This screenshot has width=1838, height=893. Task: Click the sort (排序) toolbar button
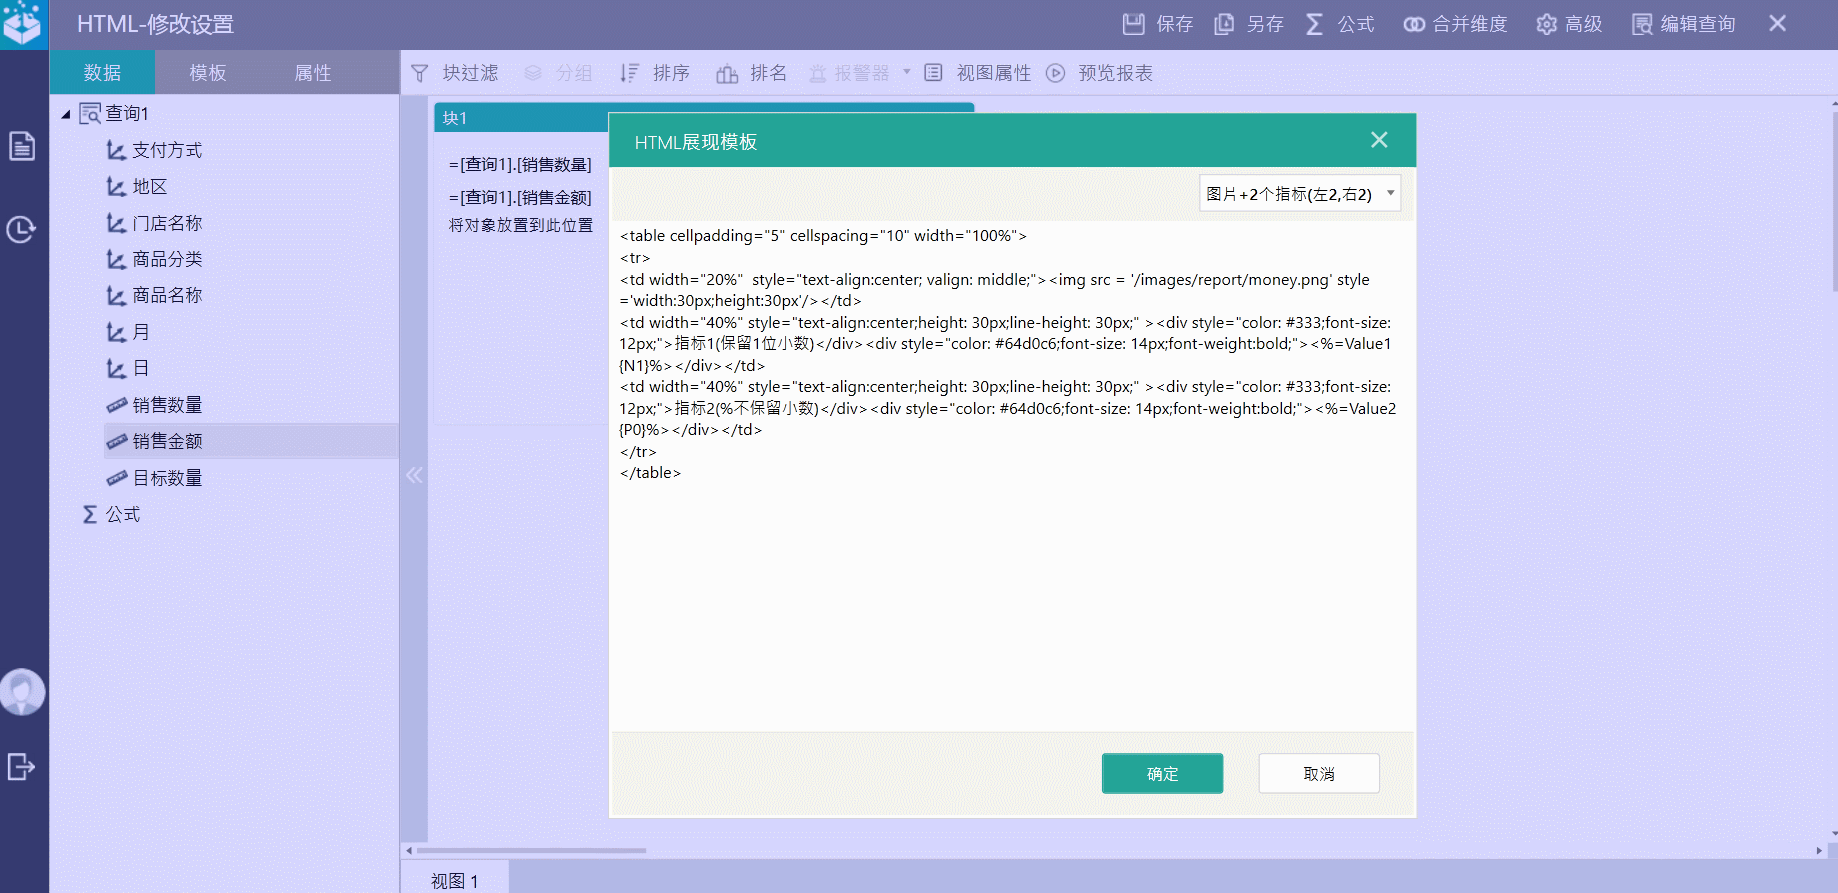point(655,73)
